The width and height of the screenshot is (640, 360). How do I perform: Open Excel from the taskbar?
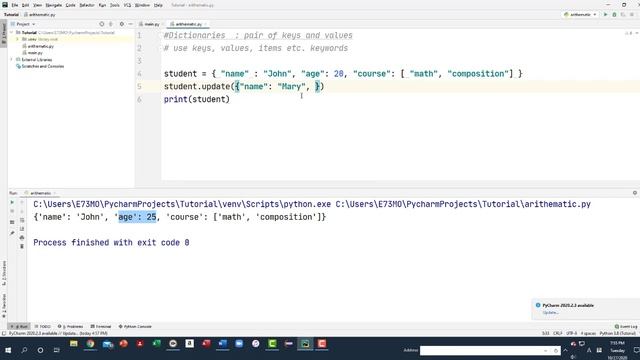(x=156, y=344)
